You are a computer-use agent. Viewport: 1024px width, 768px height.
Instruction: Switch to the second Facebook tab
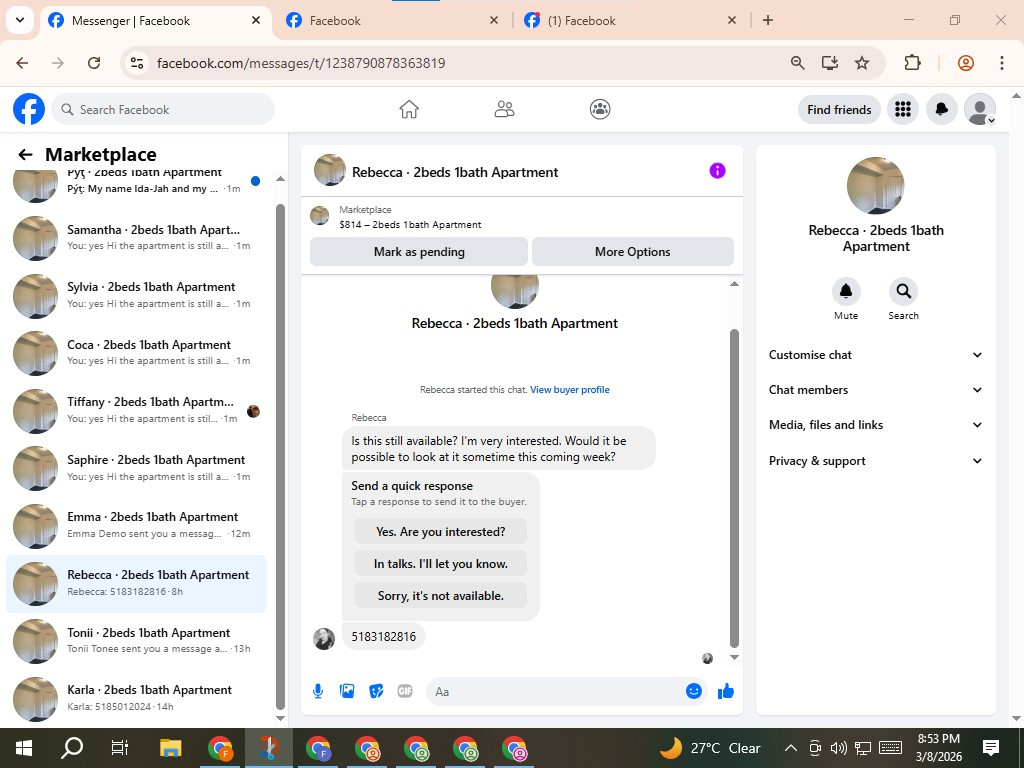tap(392, 21)
